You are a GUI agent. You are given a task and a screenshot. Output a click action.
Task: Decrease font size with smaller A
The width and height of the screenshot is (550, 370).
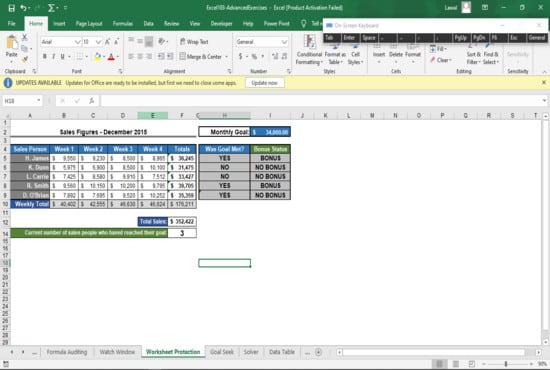116,42
